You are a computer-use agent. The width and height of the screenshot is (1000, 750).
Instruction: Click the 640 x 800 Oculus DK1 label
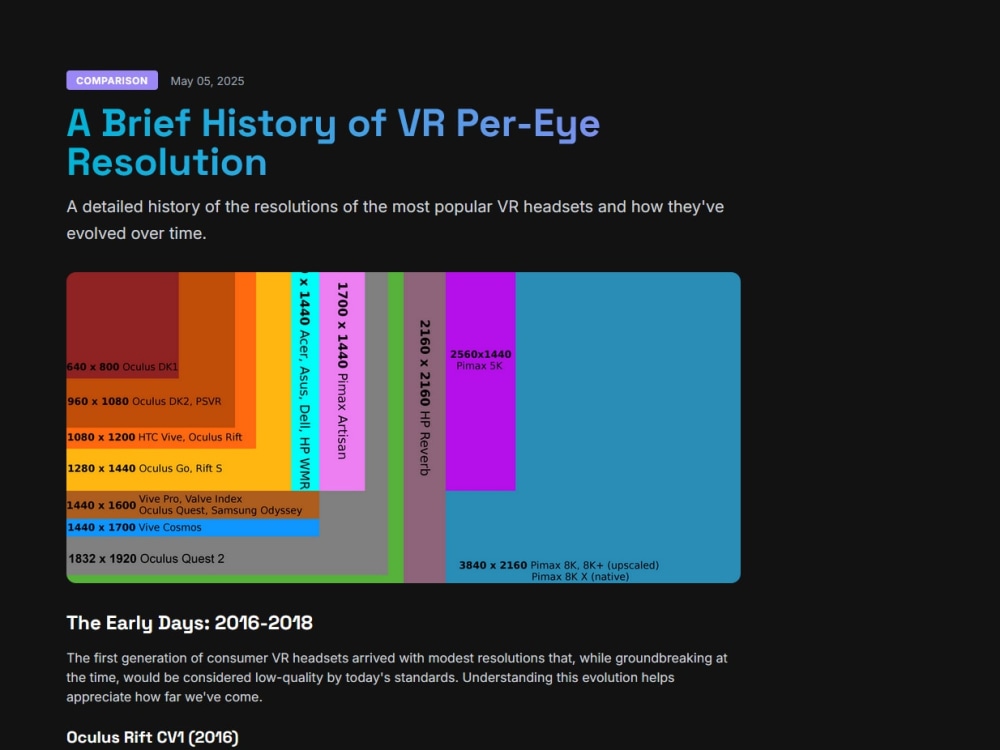click(x=122, y=367)
